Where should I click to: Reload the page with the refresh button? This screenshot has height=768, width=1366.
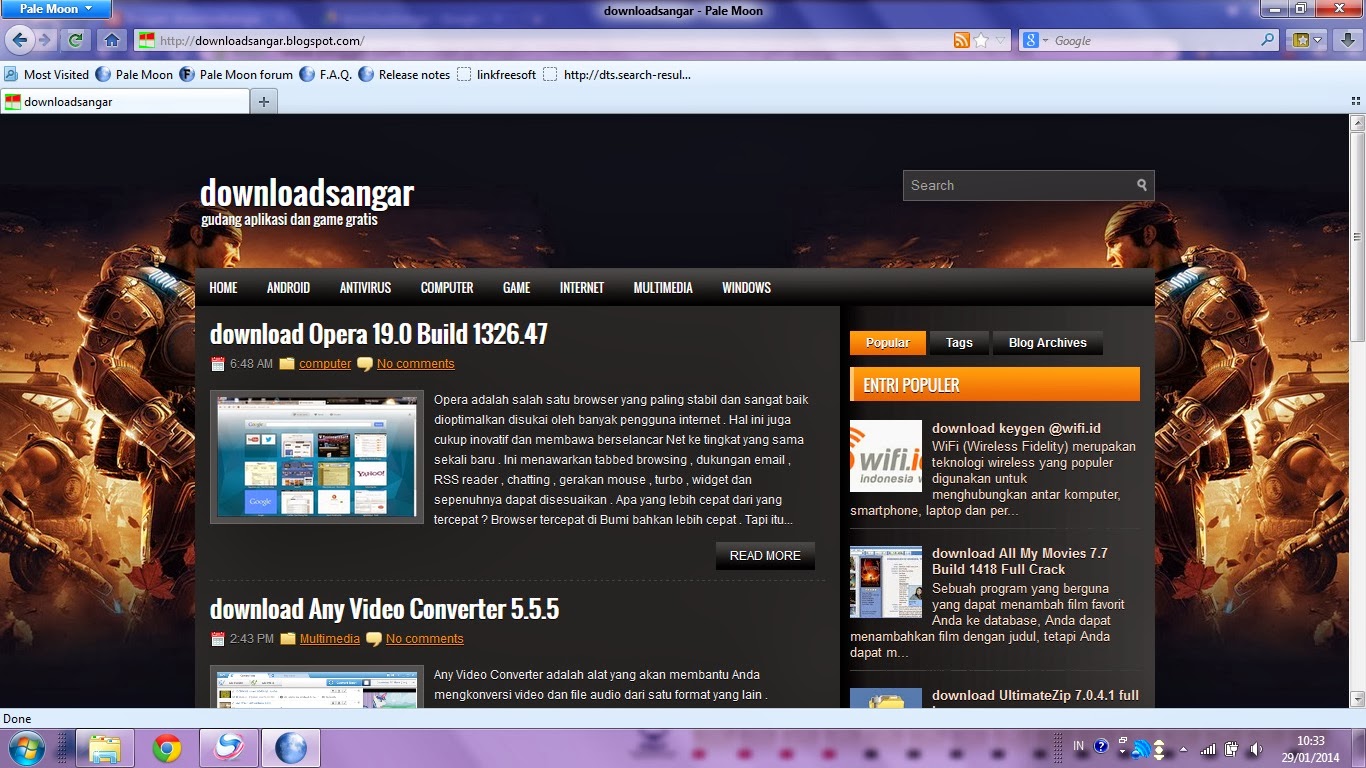pos(75,40)
